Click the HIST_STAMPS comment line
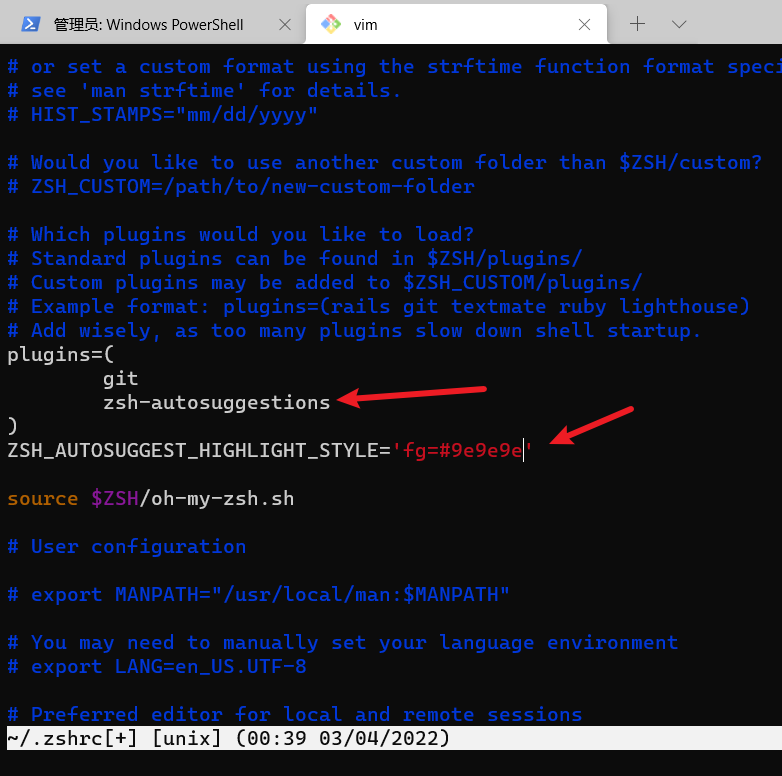 click(163, 115)
